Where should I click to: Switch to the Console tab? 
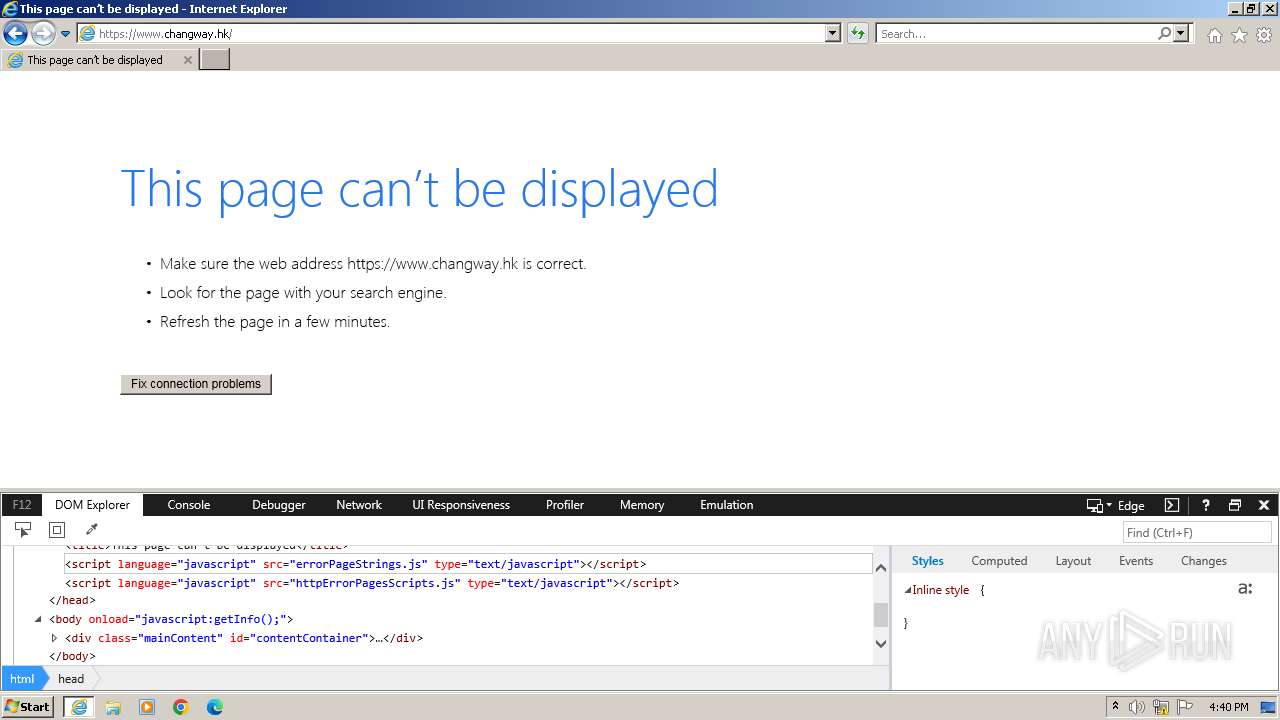pyautogui.click(x=189, y=505)
